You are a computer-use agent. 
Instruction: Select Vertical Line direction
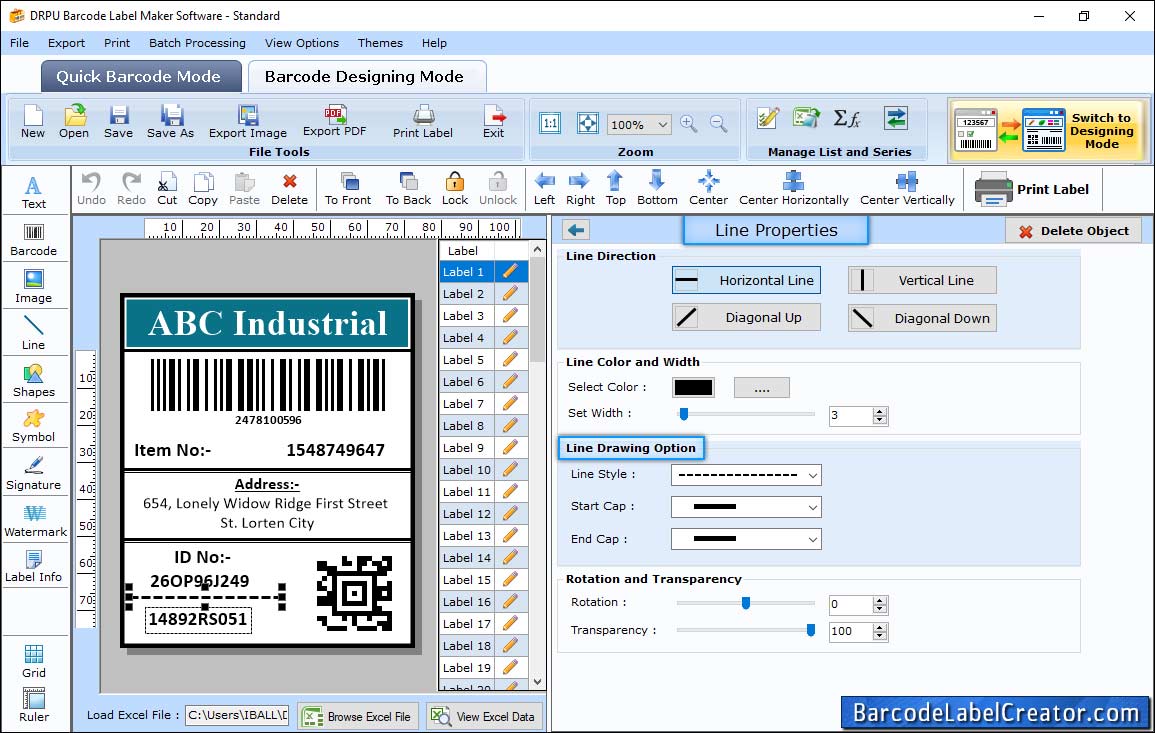(x=922, y=280)
